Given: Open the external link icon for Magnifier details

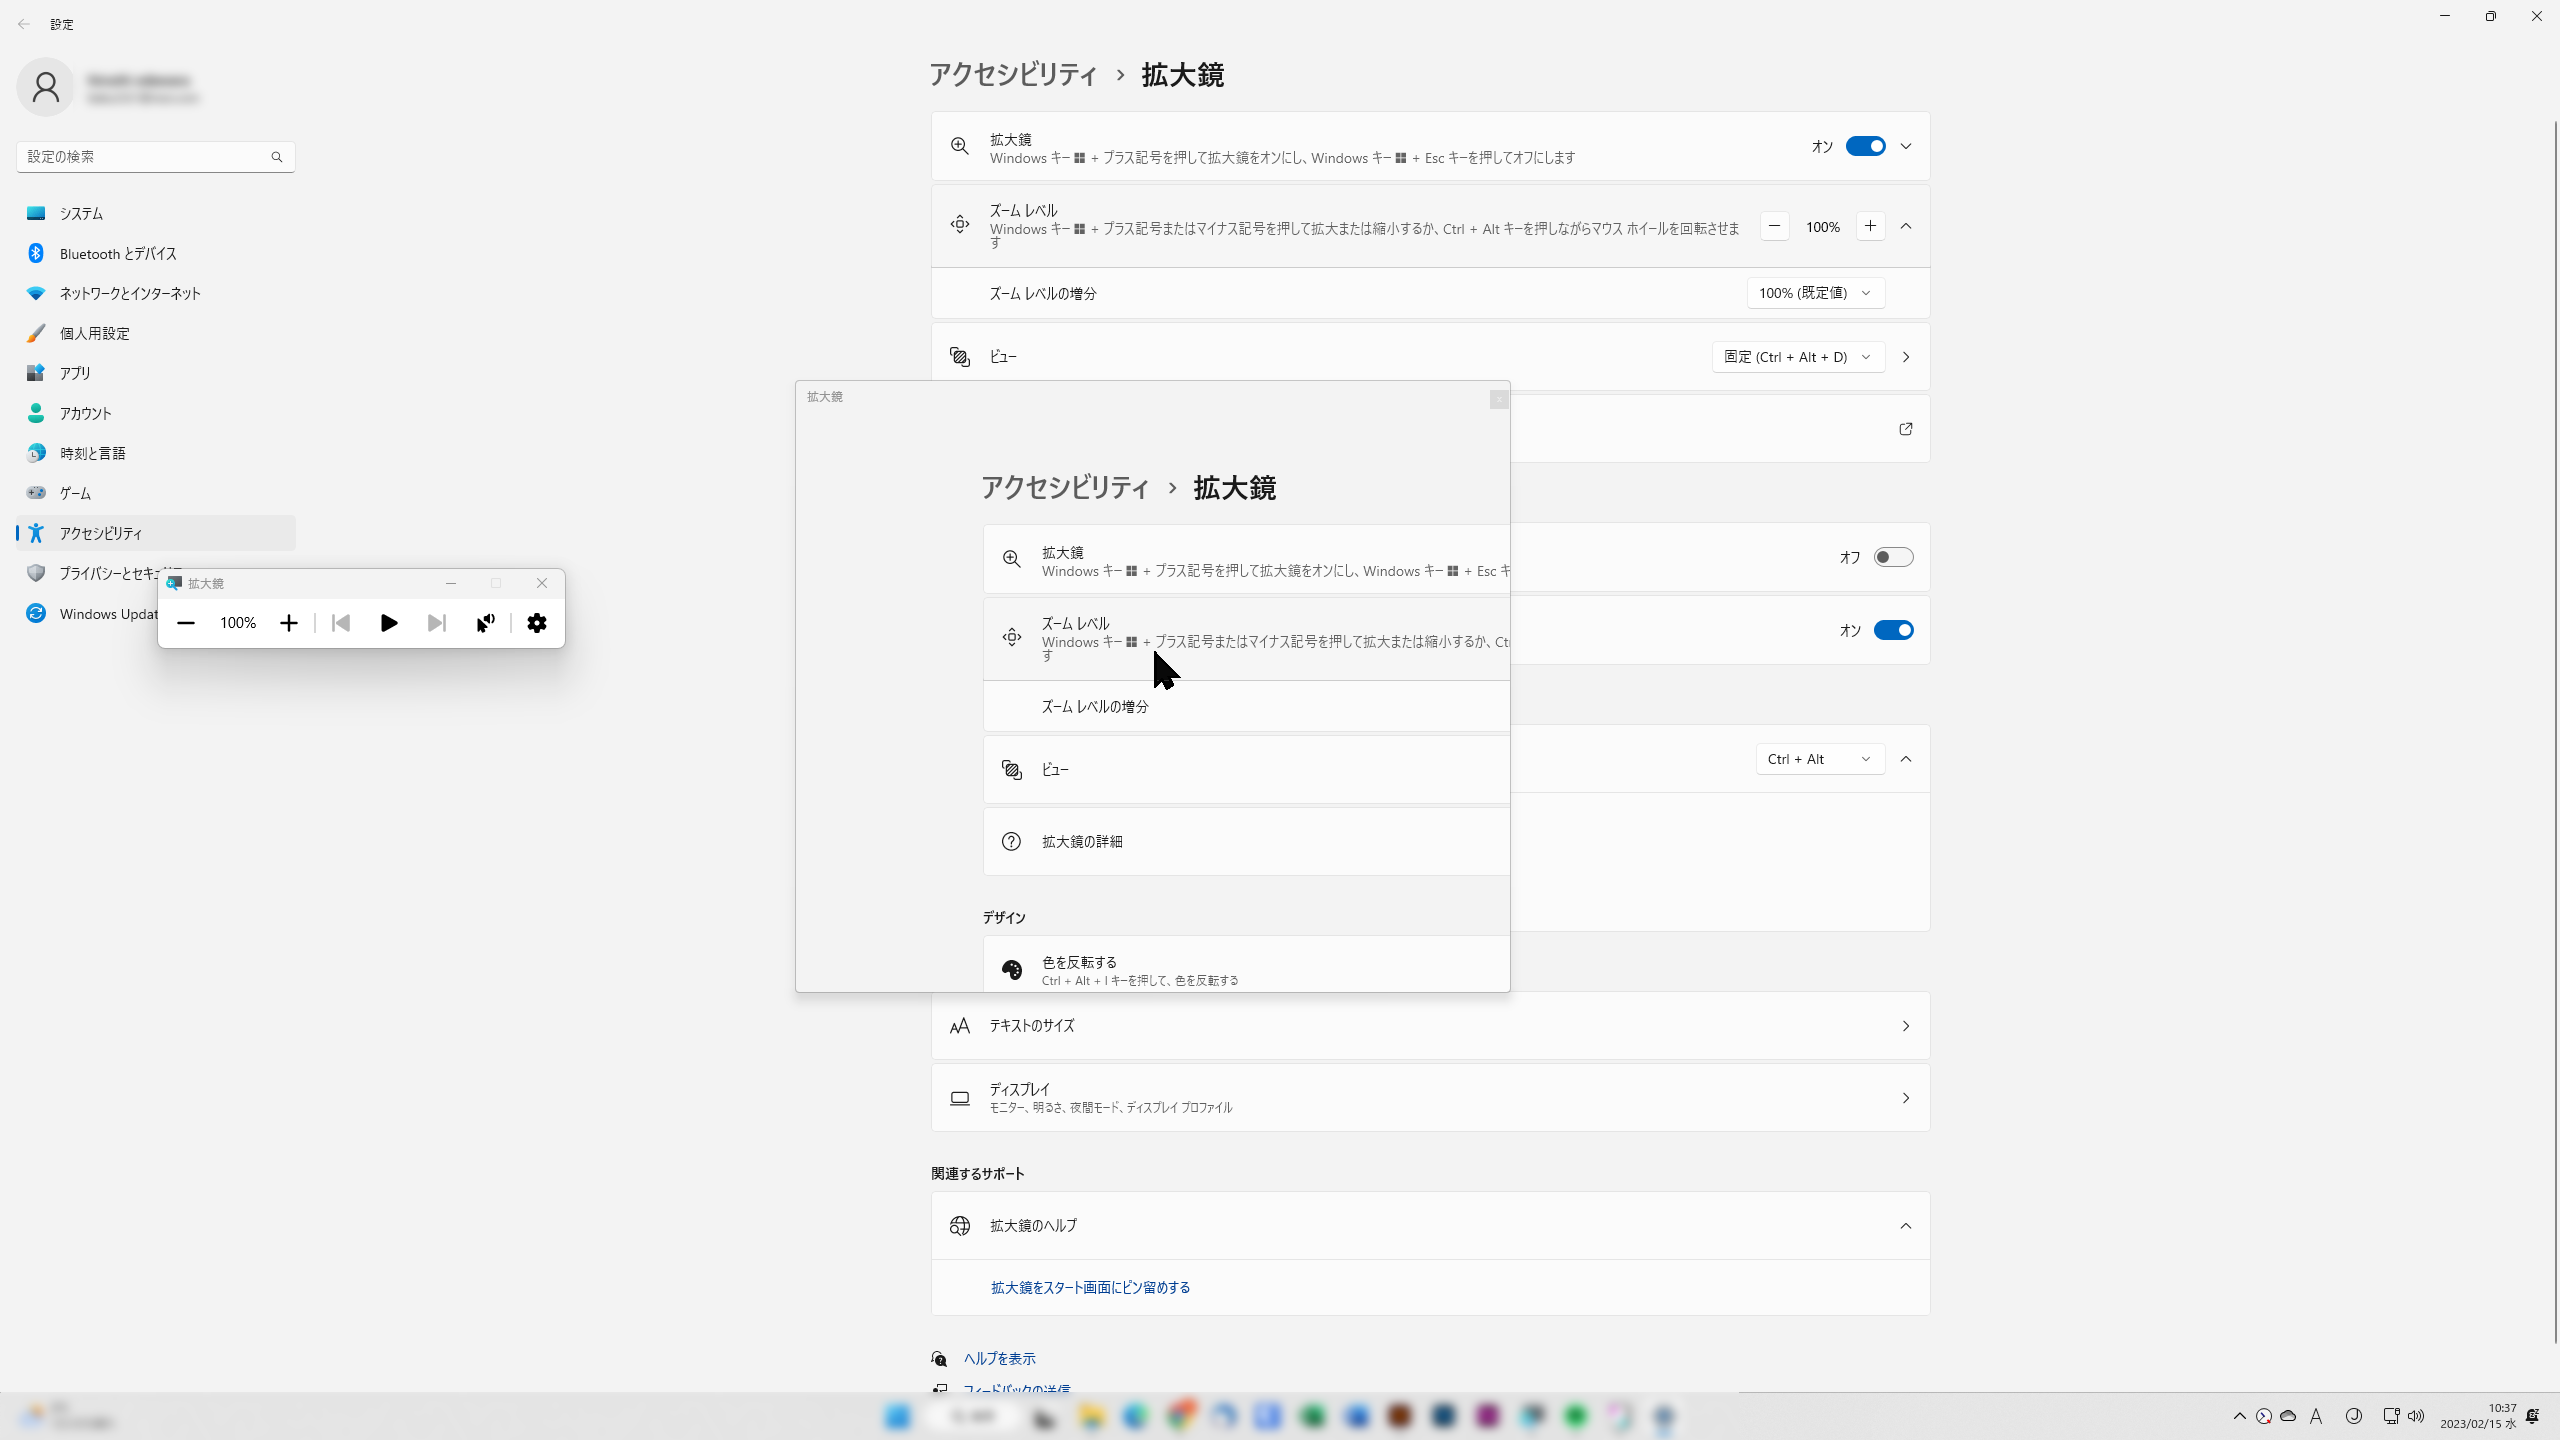Looking at the screenshot, I should point(1905,429).
